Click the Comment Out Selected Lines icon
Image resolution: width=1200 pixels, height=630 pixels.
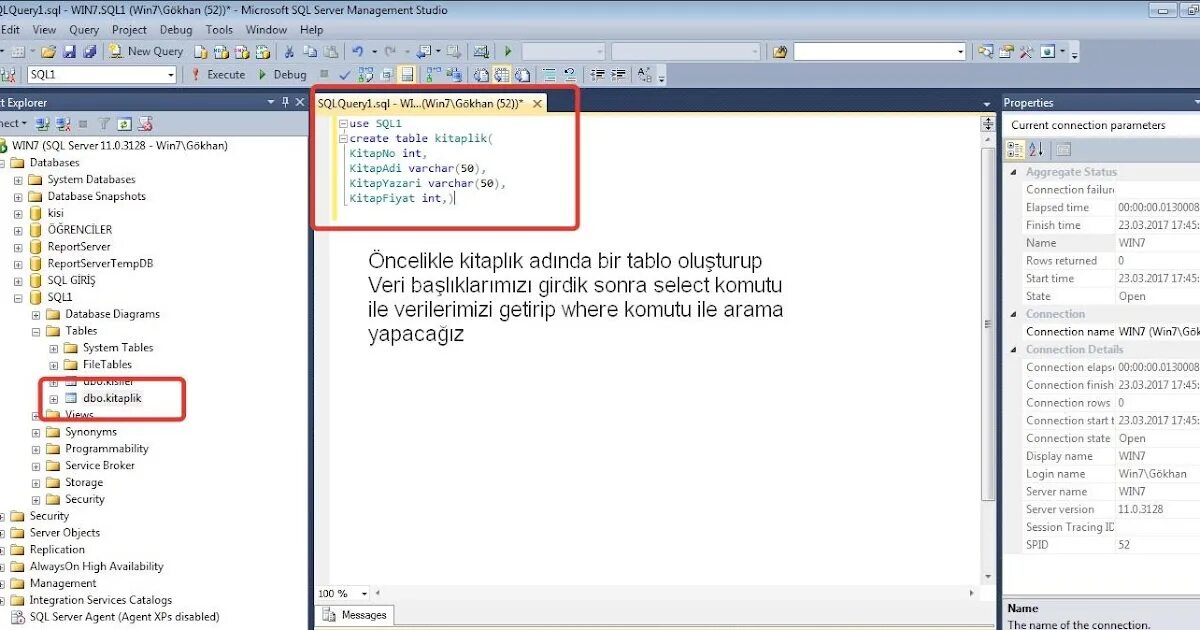[x=547, y=74]
